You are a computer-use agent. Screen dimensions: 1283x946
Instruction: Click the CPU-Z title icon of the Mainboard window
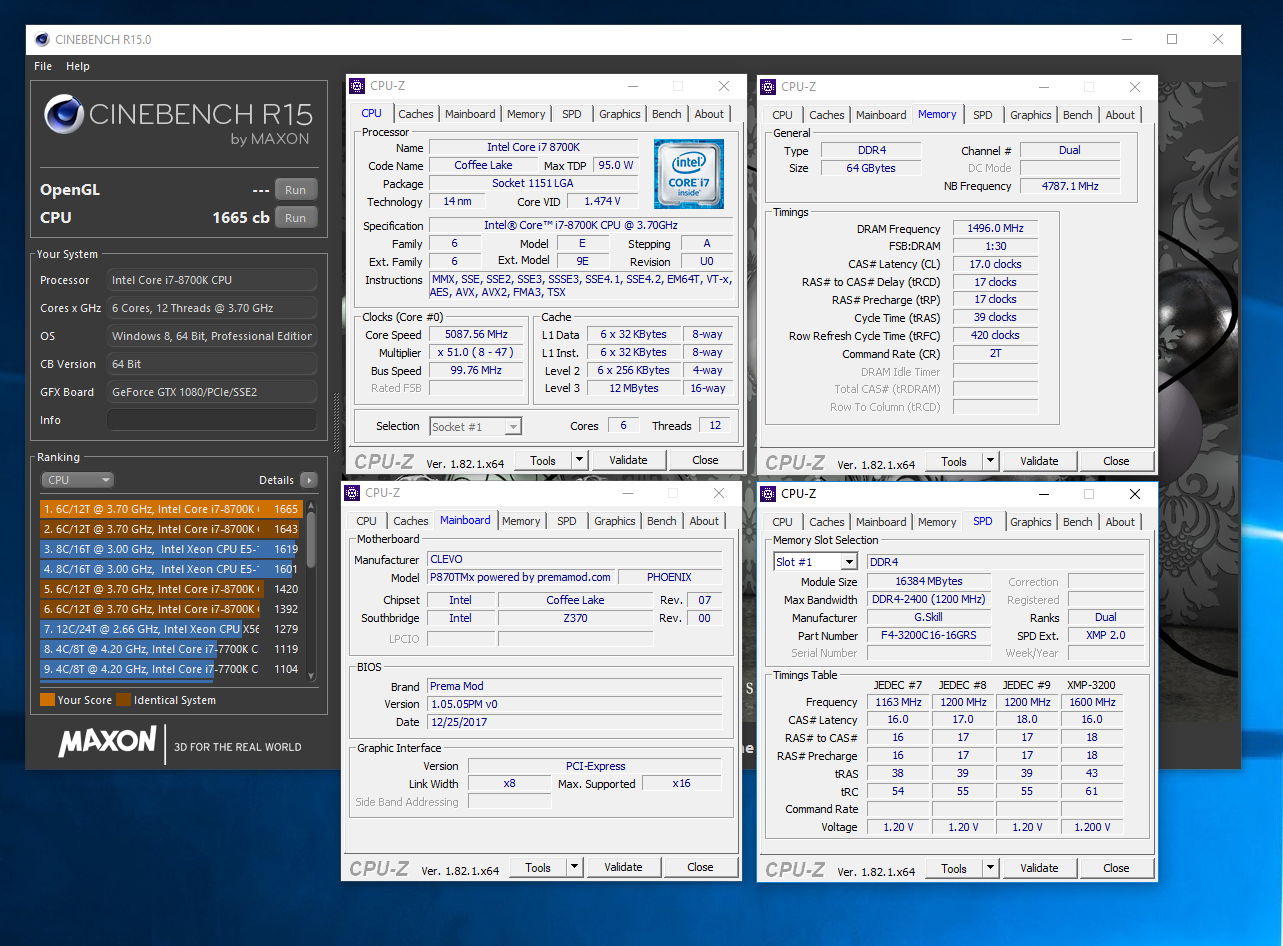click(353, 493)
